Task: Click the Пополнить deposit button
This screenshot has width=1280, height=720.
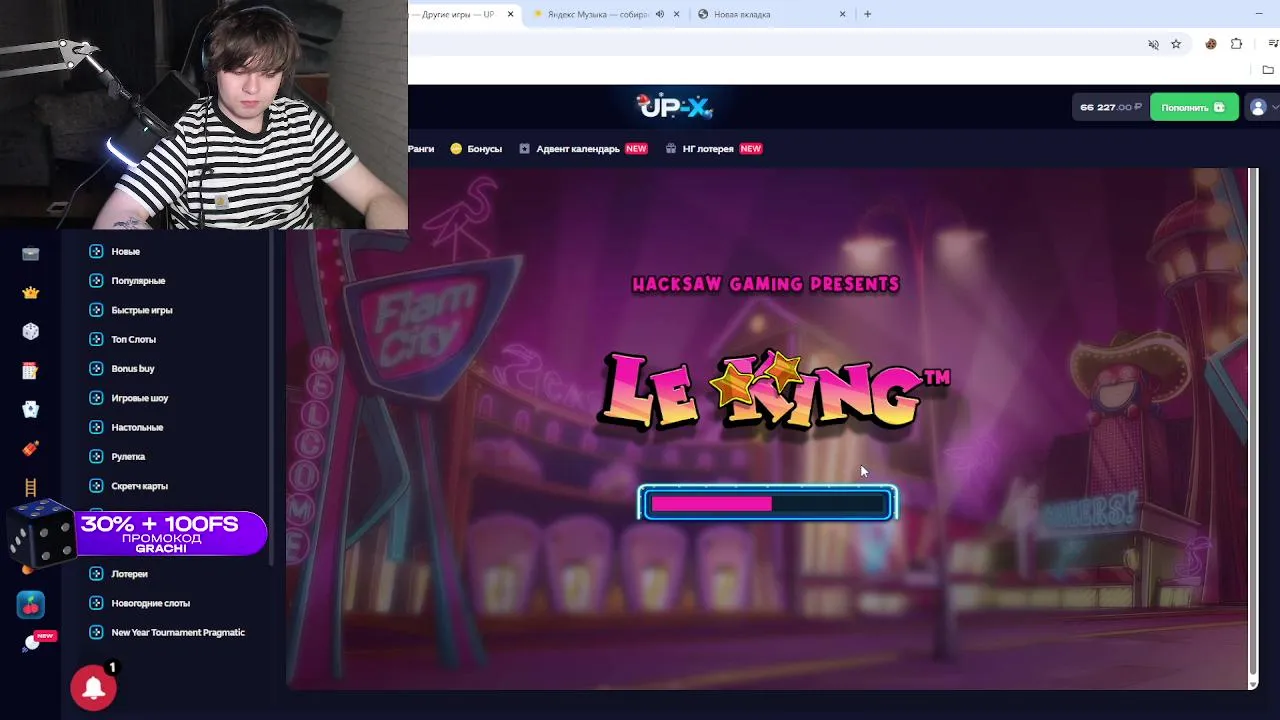Action: (1194, 107)
